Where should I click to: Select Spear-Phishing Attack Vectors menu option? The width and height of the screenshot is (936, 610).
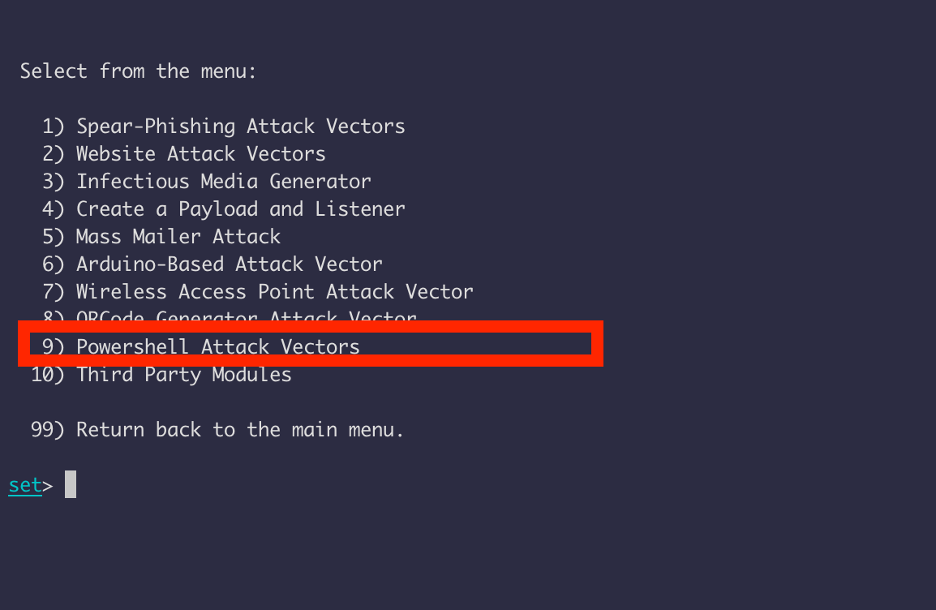223,127
